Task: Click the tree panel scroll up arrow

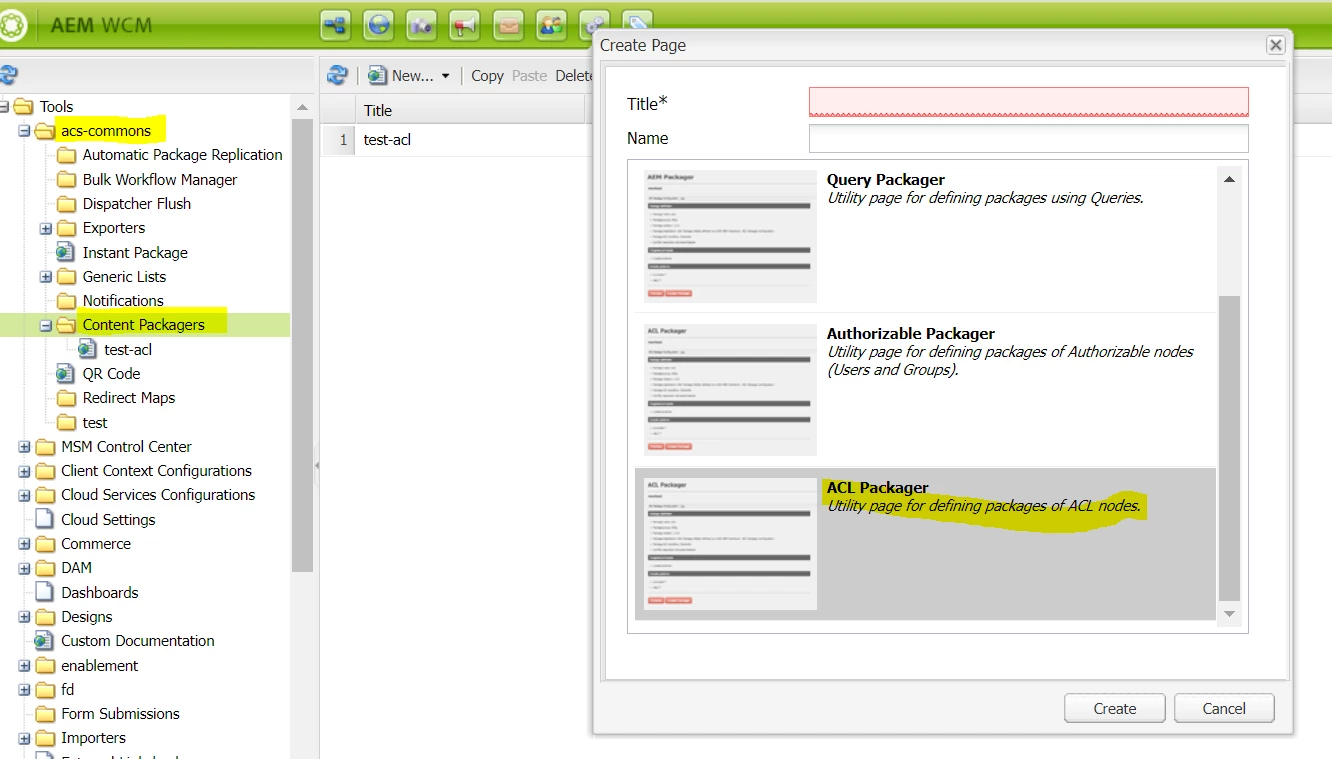Action: click(x=302, y=107)
